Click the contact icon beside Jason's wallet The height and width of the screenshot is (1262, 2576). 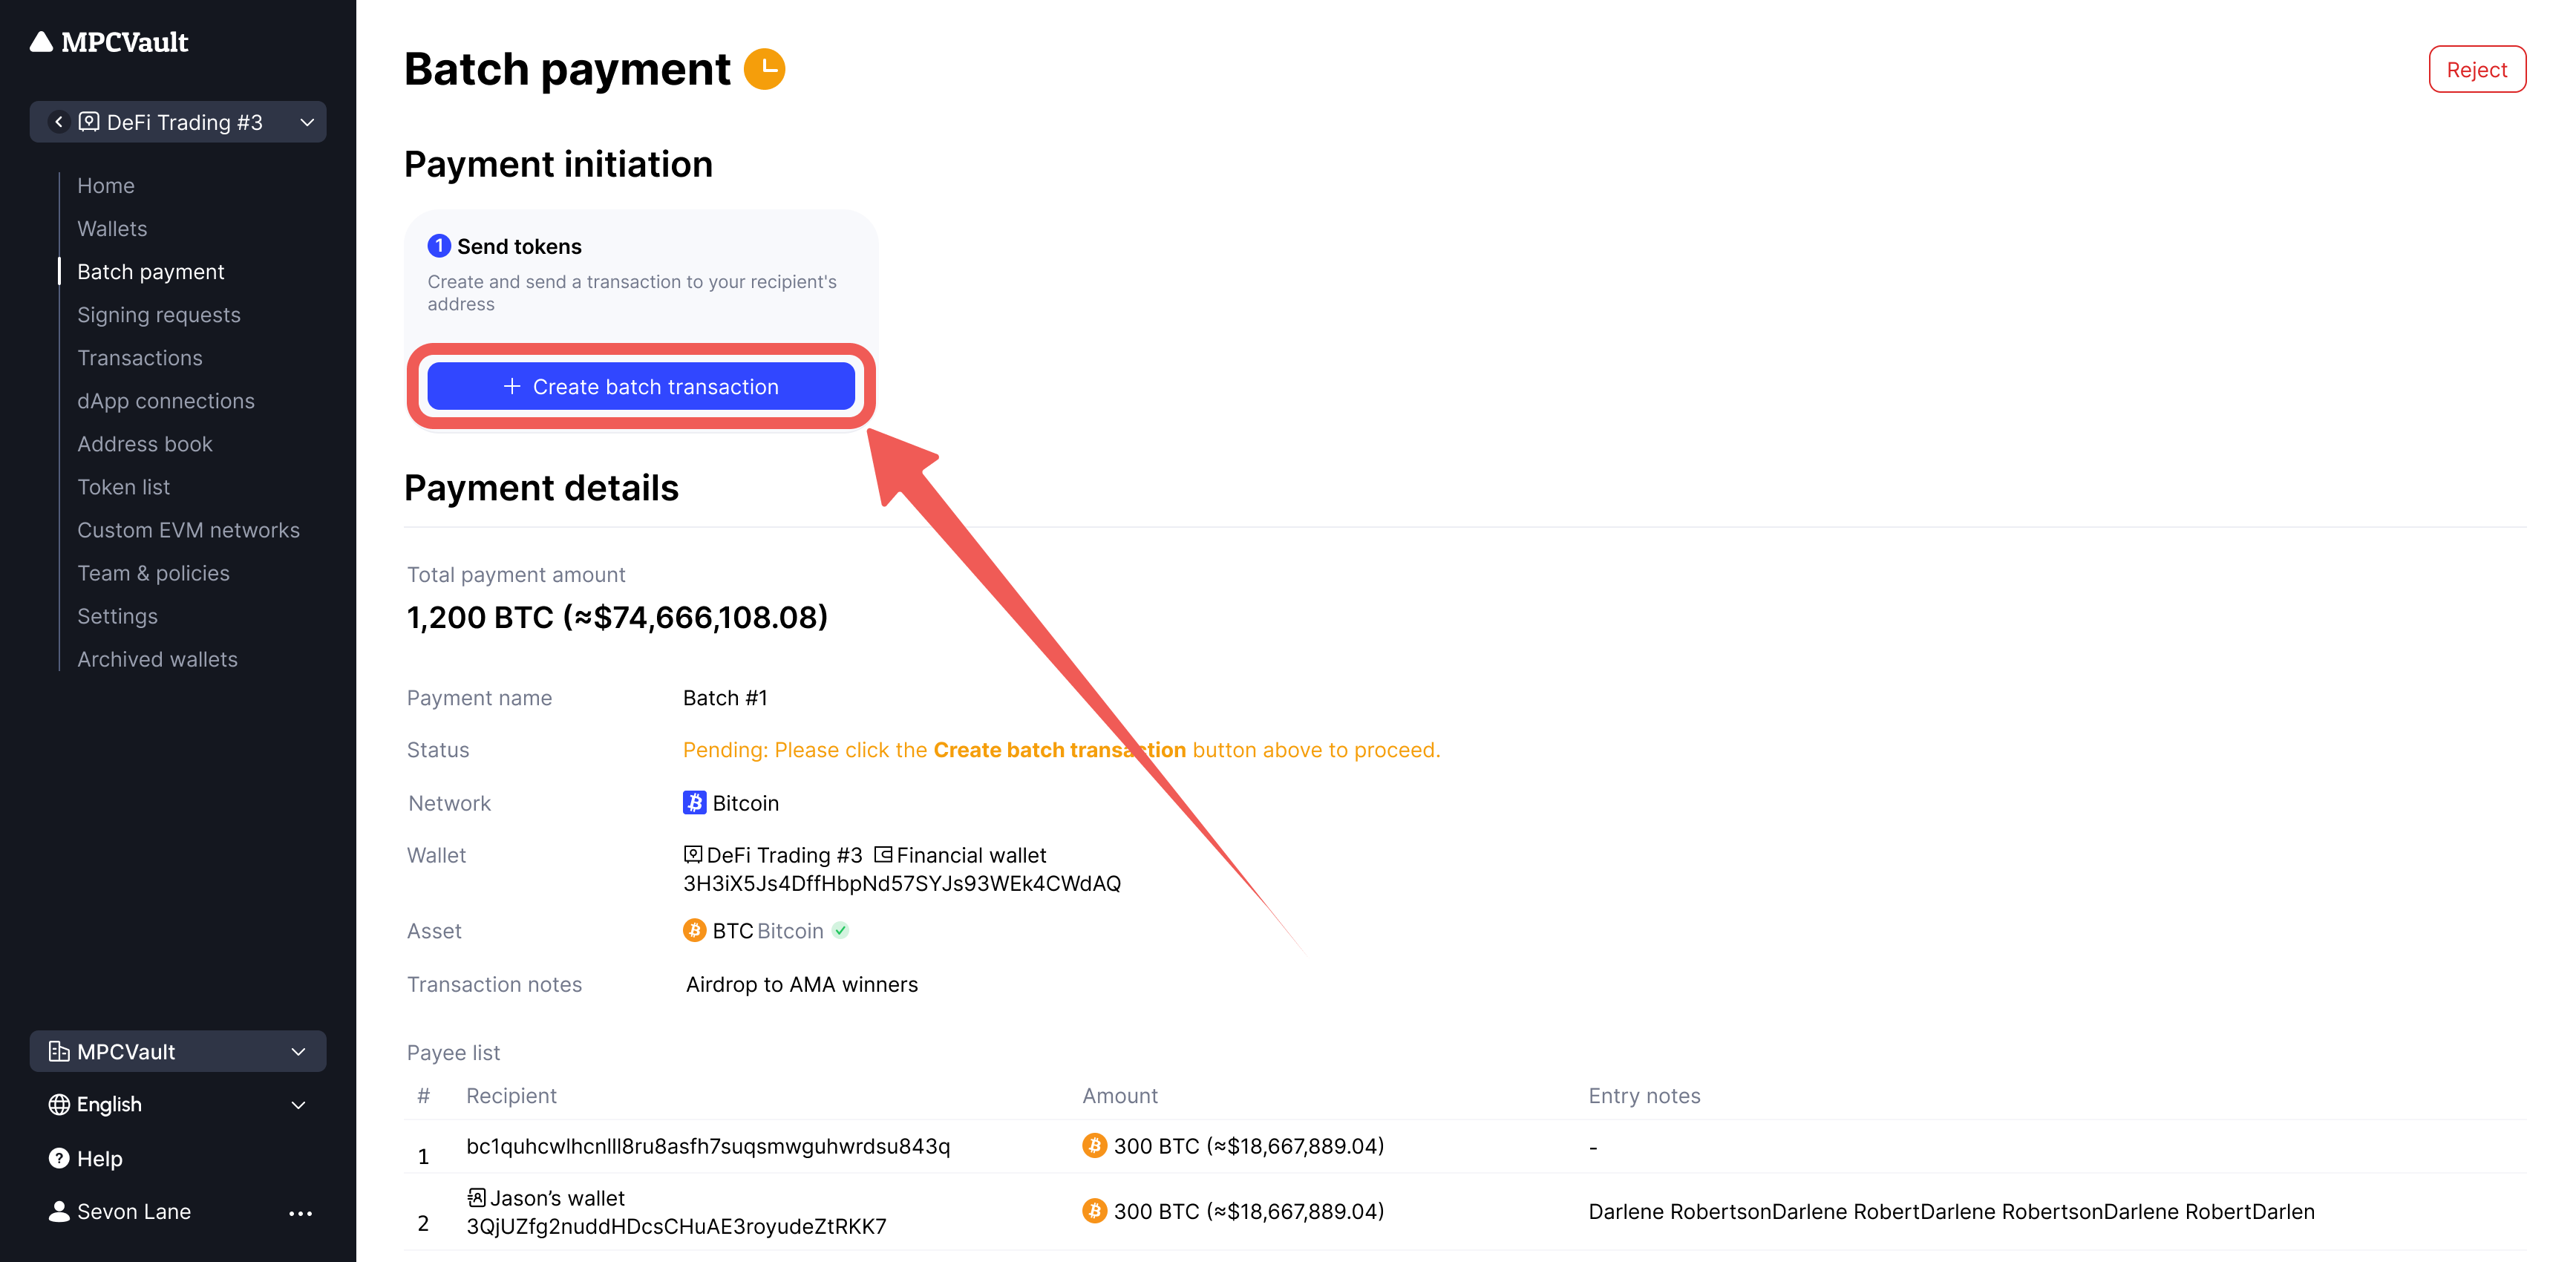click(x=477, y=1197)
